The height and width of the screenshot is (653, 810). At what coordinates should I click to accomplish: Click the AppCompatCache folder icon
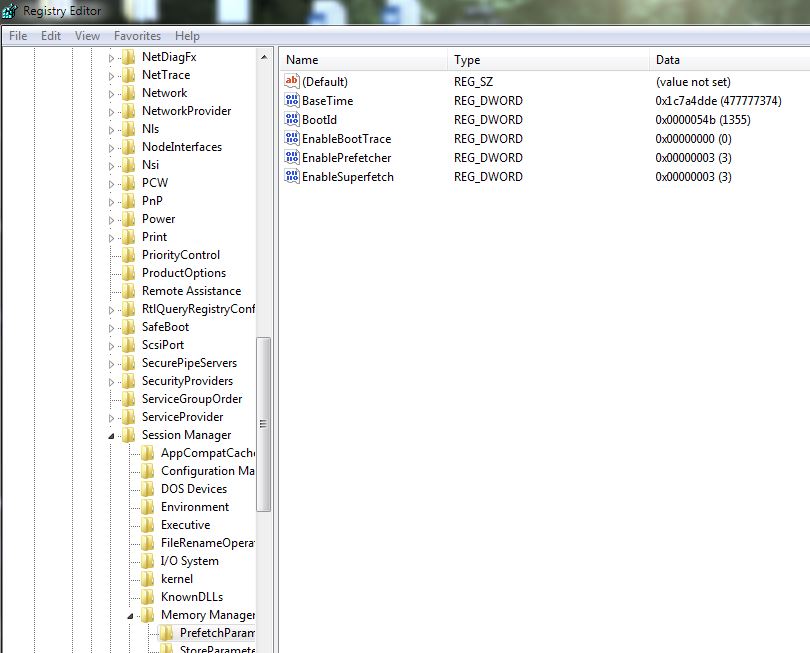click(x=147, y=453)
